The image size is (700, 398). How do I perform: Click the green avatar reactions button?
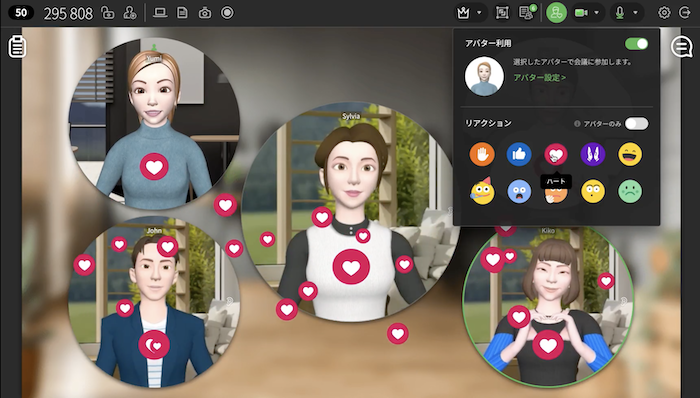click(556, 13)
